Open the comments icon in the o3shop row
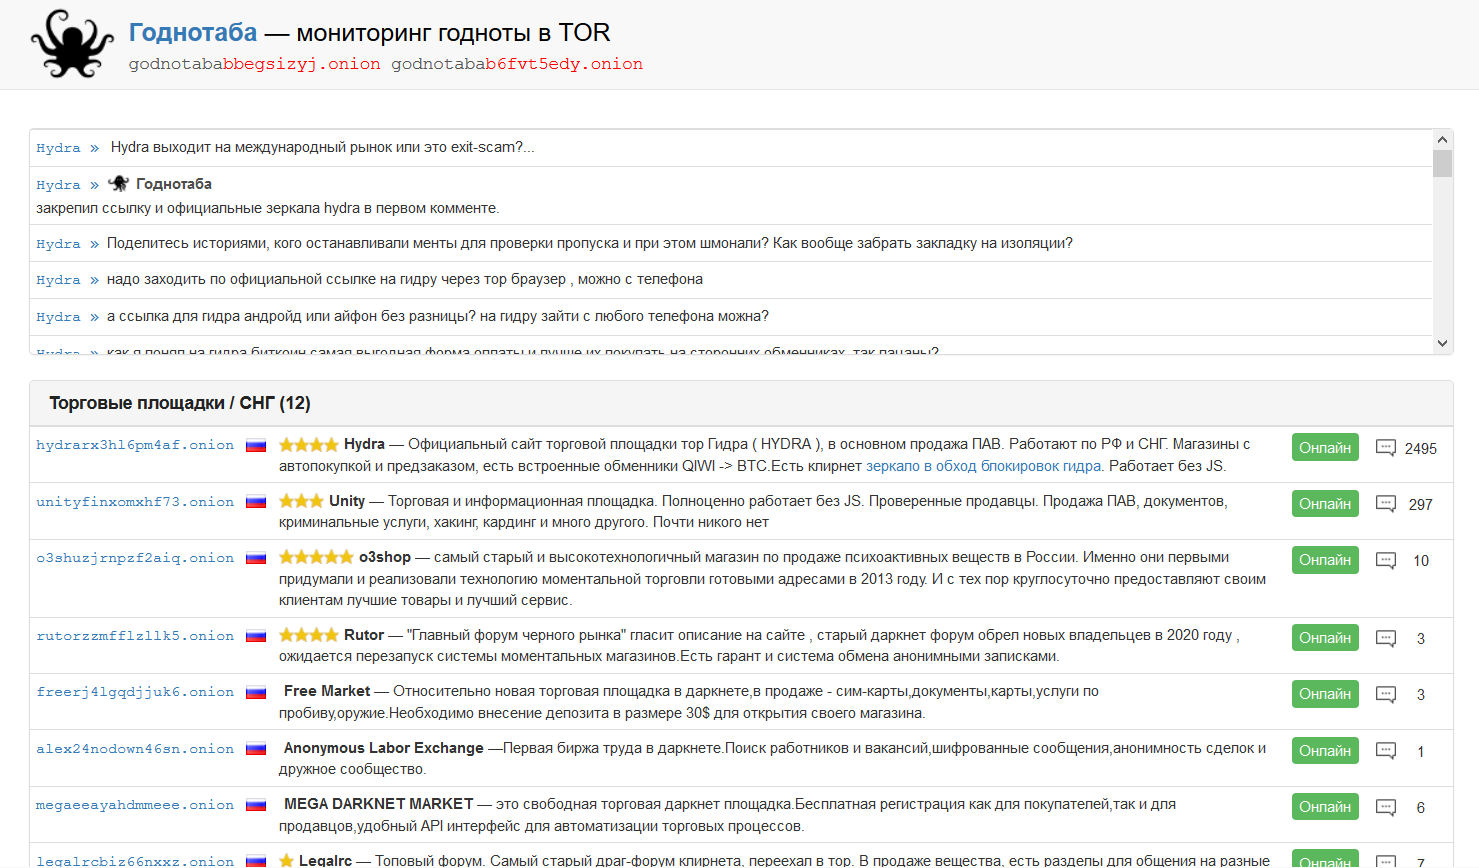Screen dimensions: 1479x868 pyautogui.click(x=1386, y=560)
